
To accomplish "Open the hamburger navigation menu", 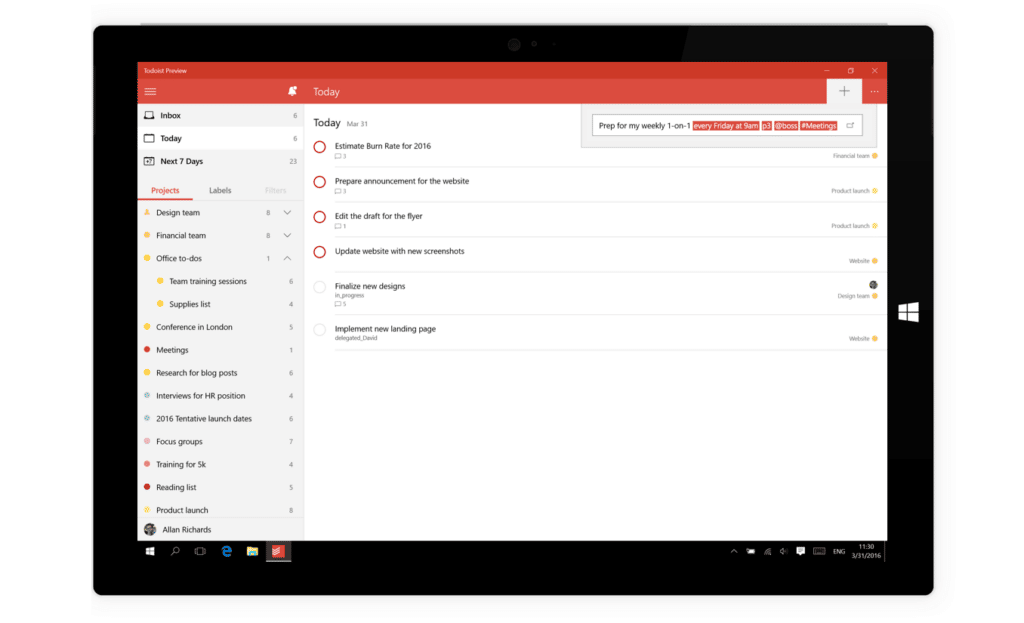I will click(150, 91).
